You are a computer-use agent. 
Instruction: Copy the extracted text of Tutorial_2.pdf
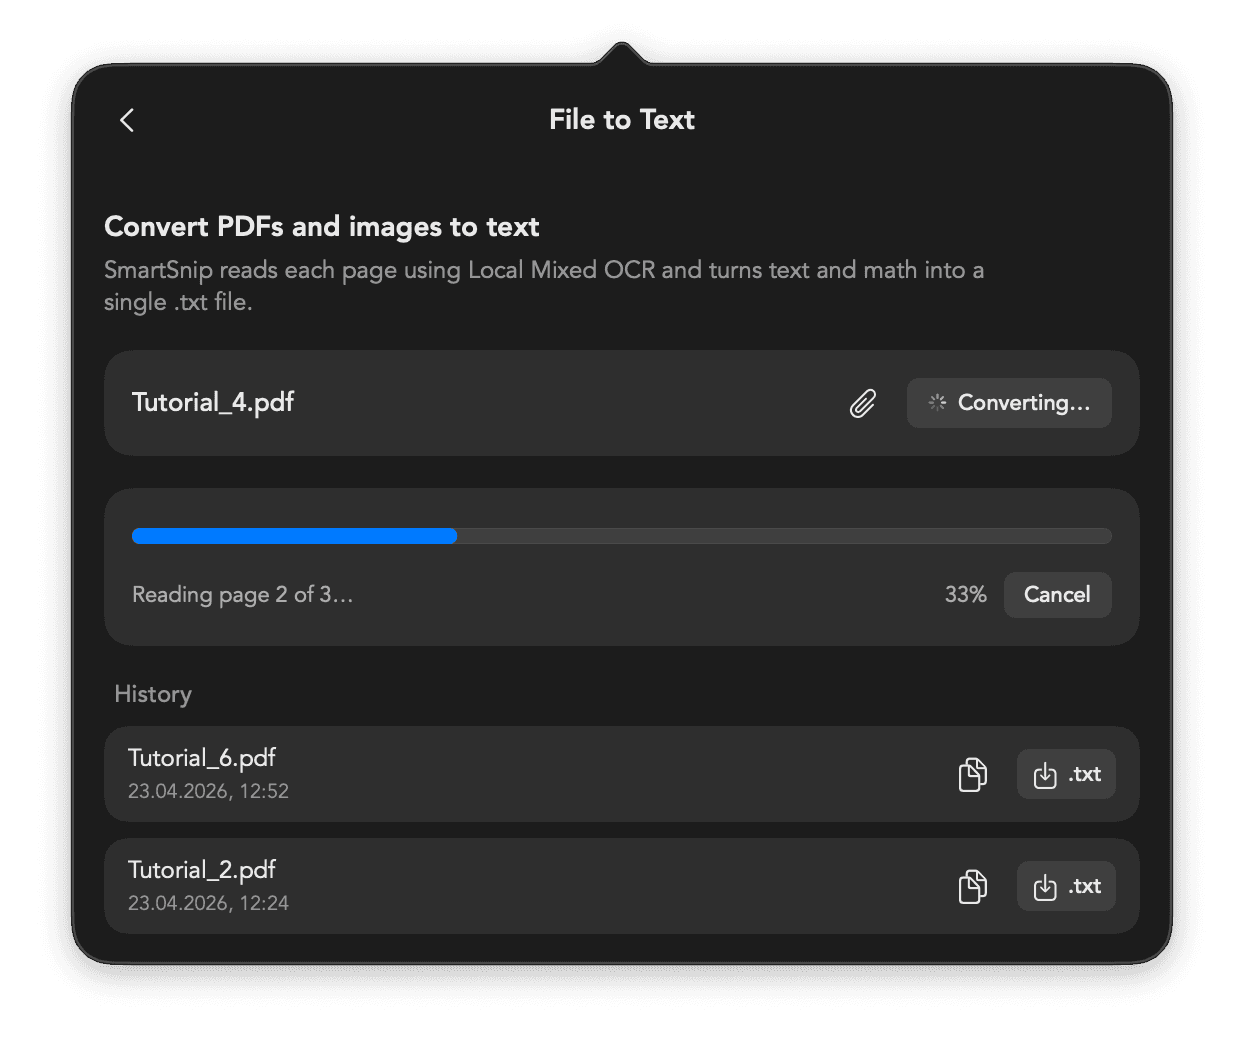coord(972,886)
